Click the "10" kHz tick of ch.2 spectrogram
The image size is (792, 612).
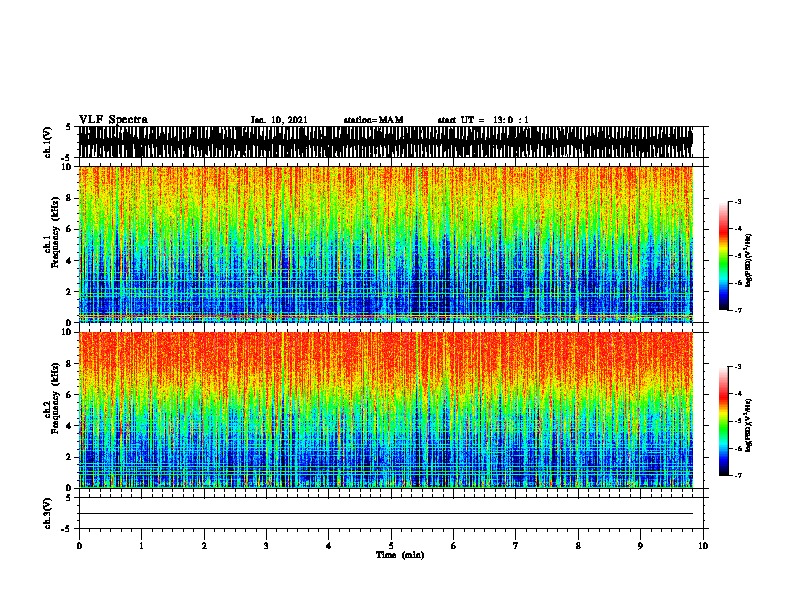[68, 332]
